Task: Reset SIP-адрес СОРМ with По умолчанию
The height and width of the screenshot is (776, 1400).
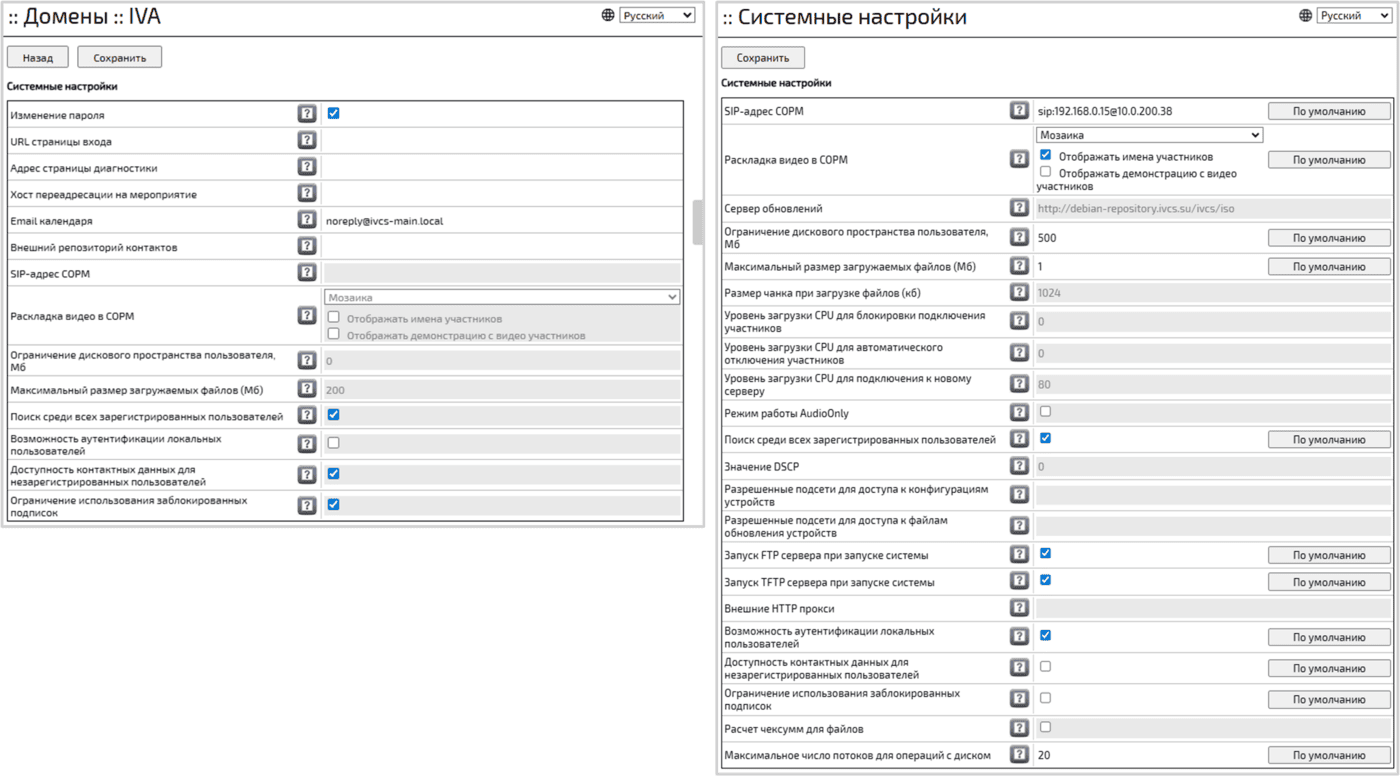Action: point(1329,111)
